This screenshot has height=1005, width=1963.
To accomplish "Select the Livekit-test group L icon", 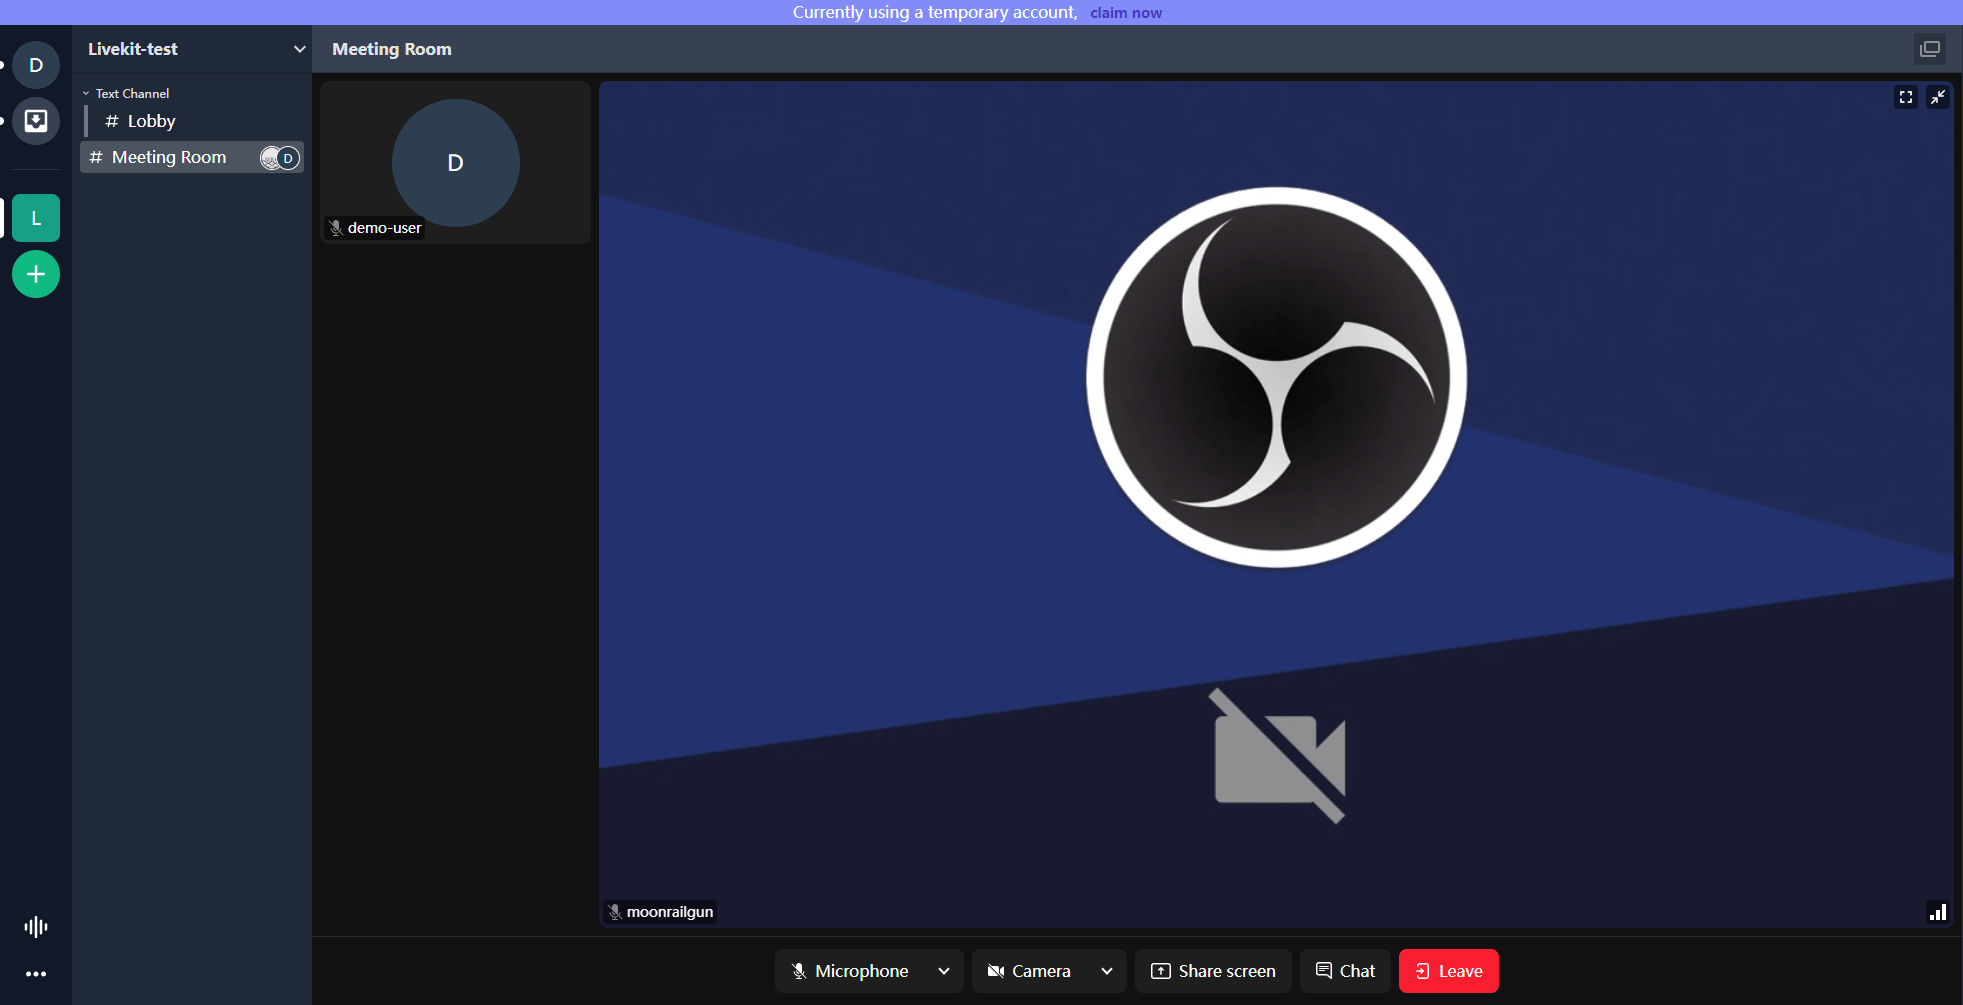I will [36, 218].
